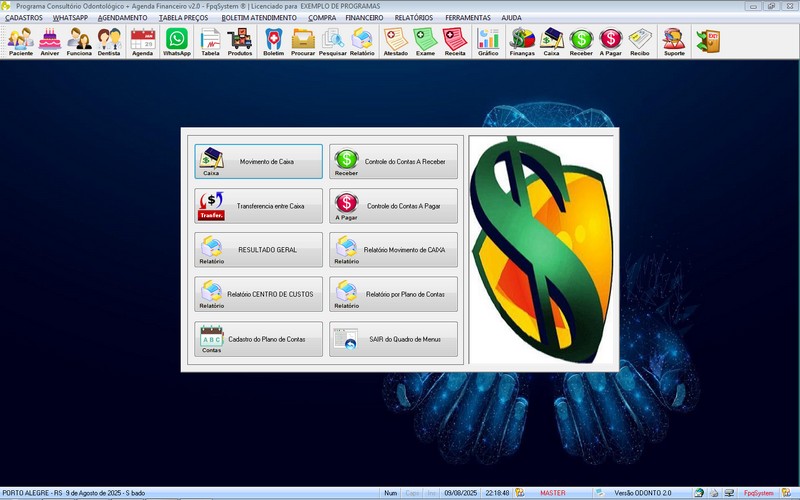800x500 pixels.
Task: Open the Produtos toolbar icon
Action: coord(240,41)
